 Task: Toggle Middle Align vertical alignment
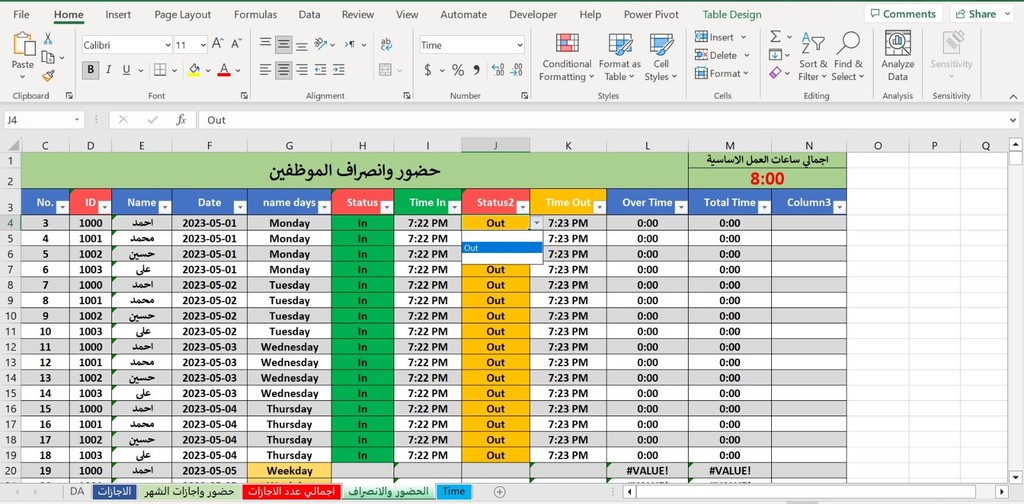click(x=283, y=44)
